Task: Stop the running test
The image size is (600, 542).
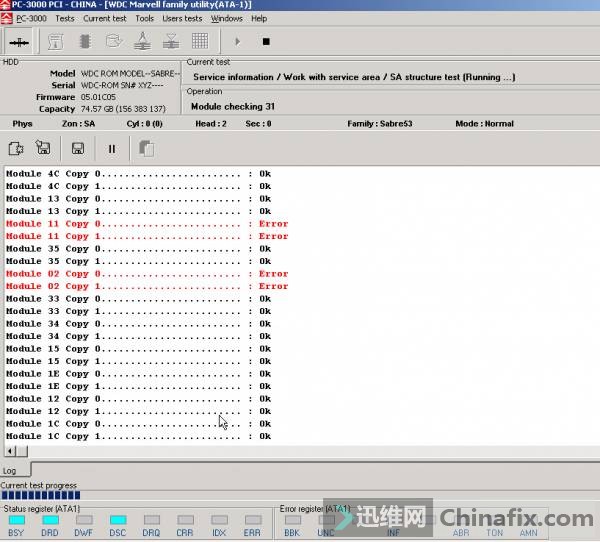Action: point(266,41)
